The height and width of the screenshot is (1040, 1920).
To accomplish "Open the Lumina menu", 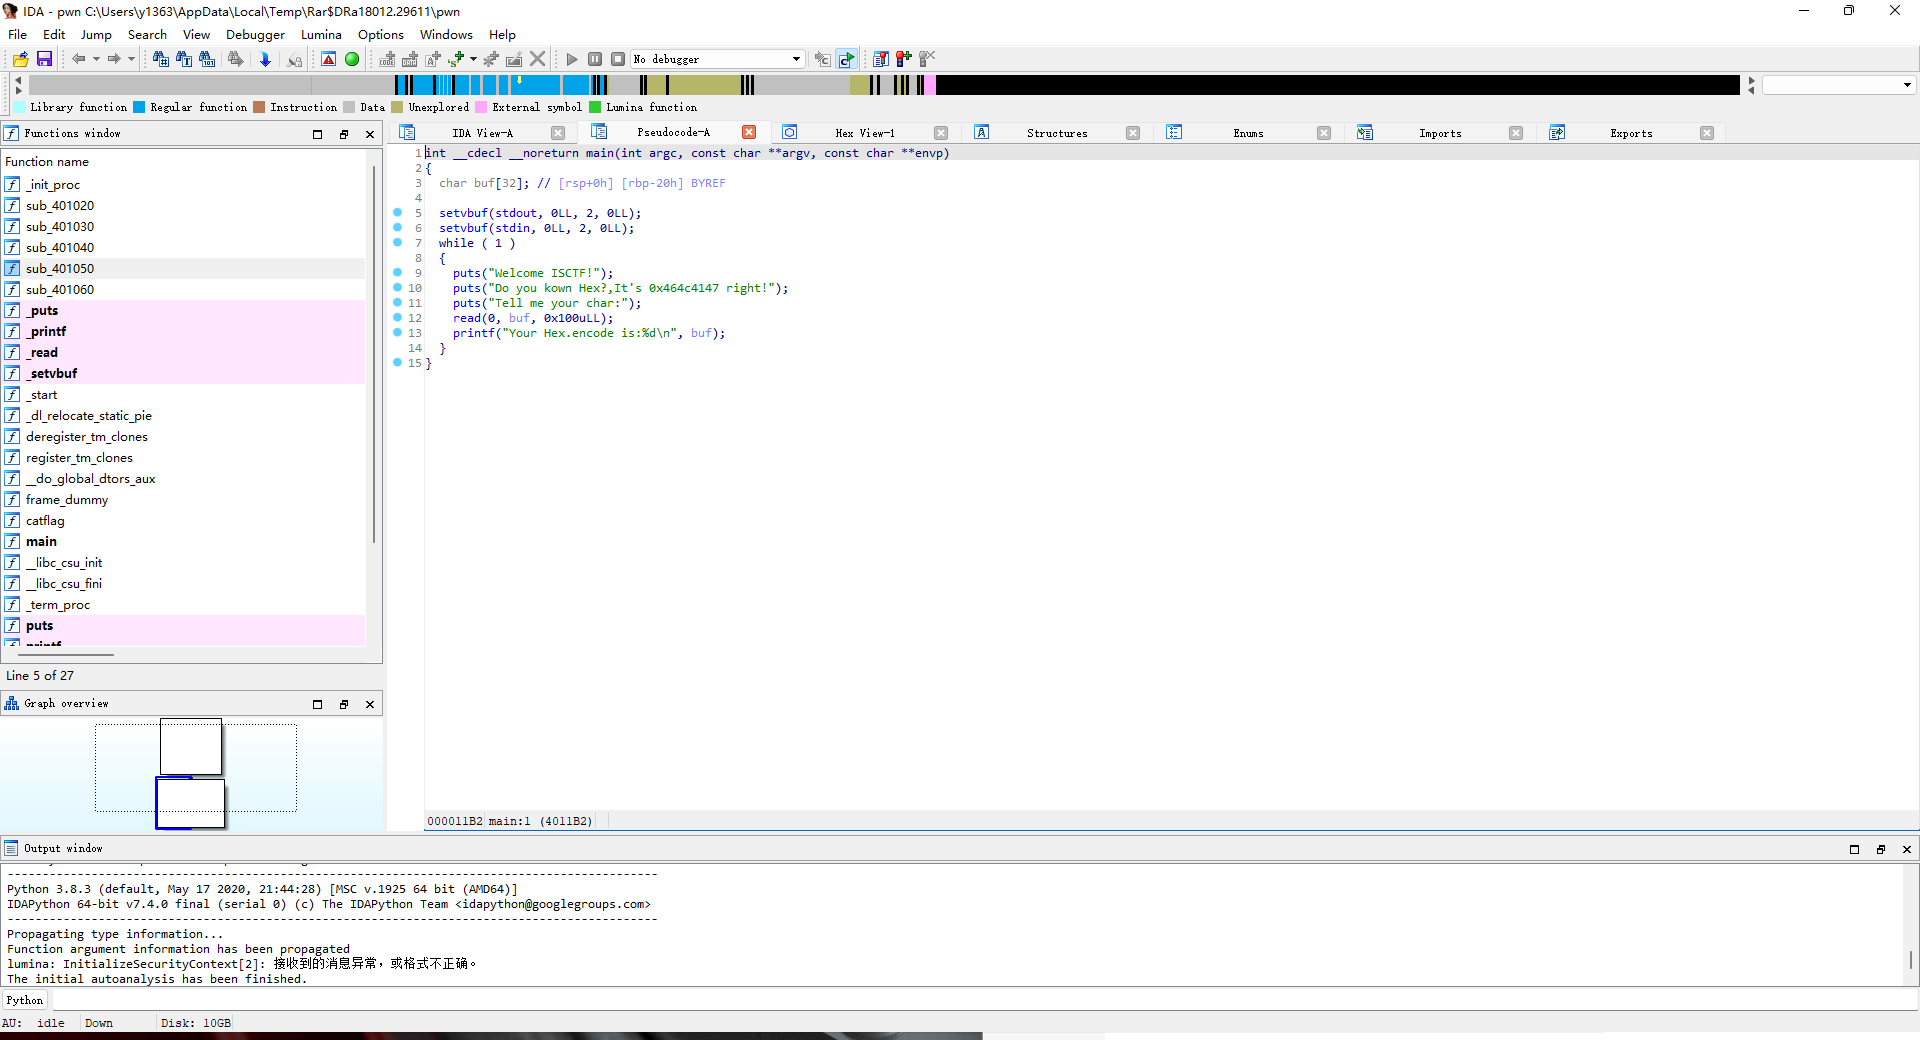I will 321,34.
